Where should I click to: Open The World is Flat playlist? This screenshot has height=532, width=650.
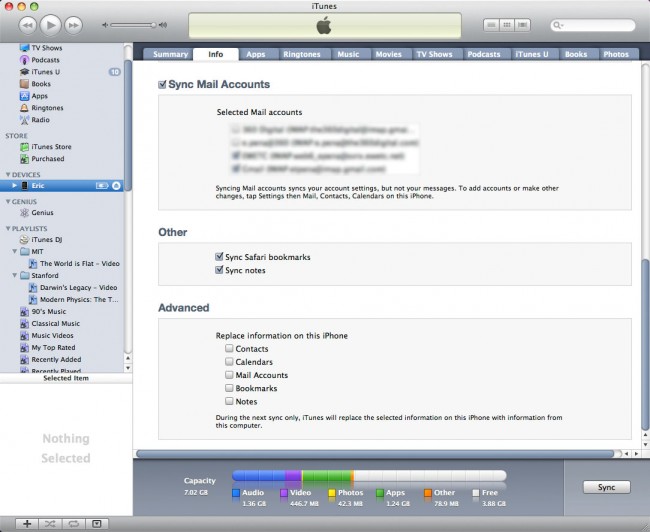pyautogui.click(x=80, y=264)
